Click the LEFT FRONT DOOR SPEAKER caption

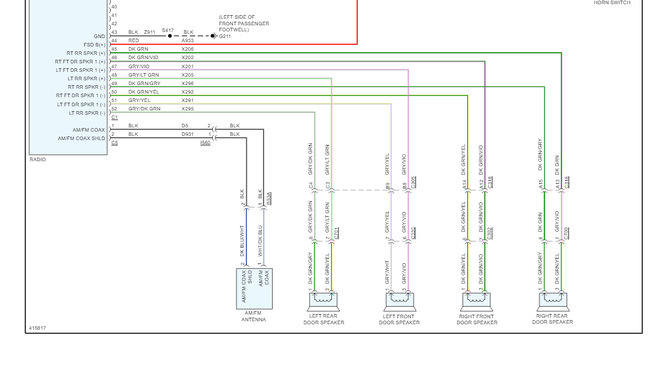[399, 319]
